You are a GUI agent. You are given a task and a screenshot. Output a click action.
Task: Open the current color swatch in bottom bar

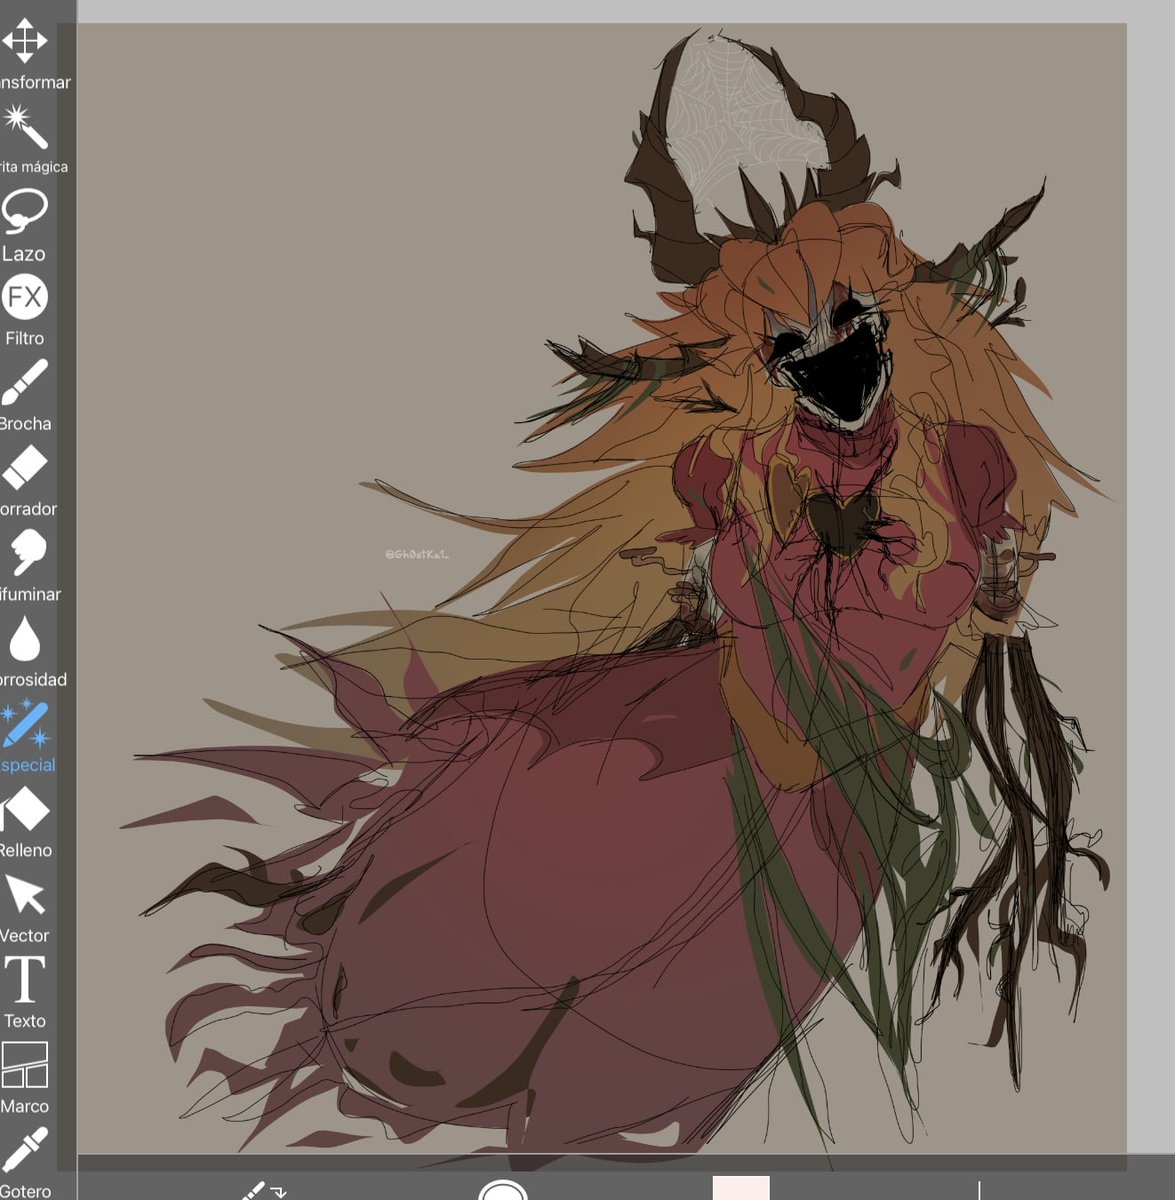click(x=741, y=1188)
